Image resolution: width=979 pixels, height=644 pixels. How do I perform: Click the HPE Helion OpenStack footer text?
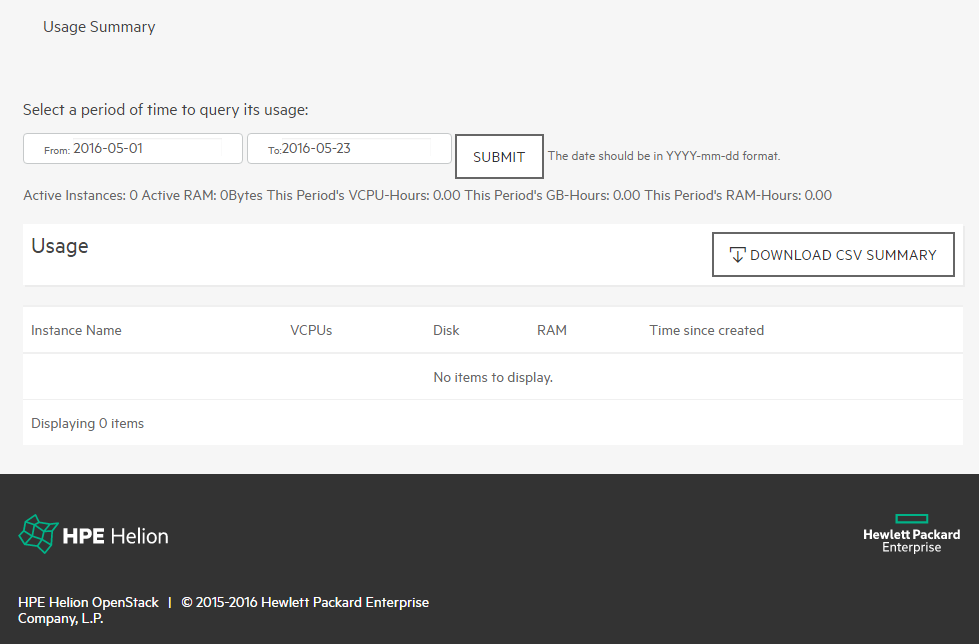click(88, 602)
